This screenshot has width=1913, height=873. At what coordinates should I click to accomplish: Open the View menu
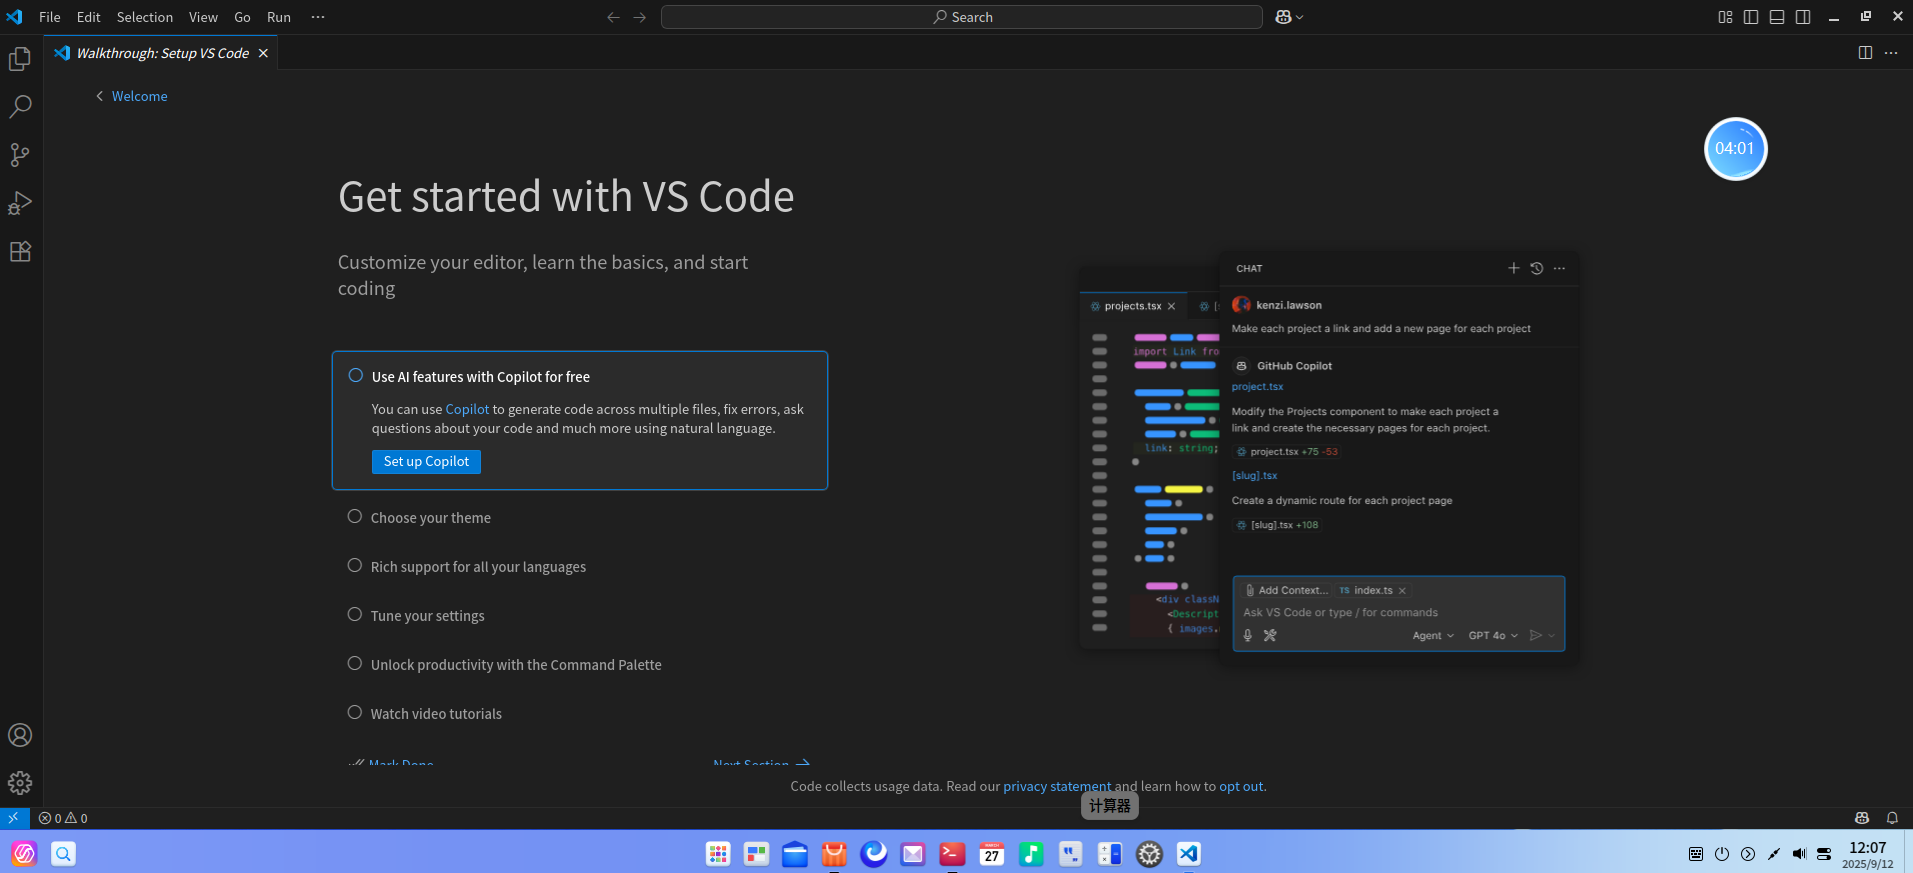point(203,17)
